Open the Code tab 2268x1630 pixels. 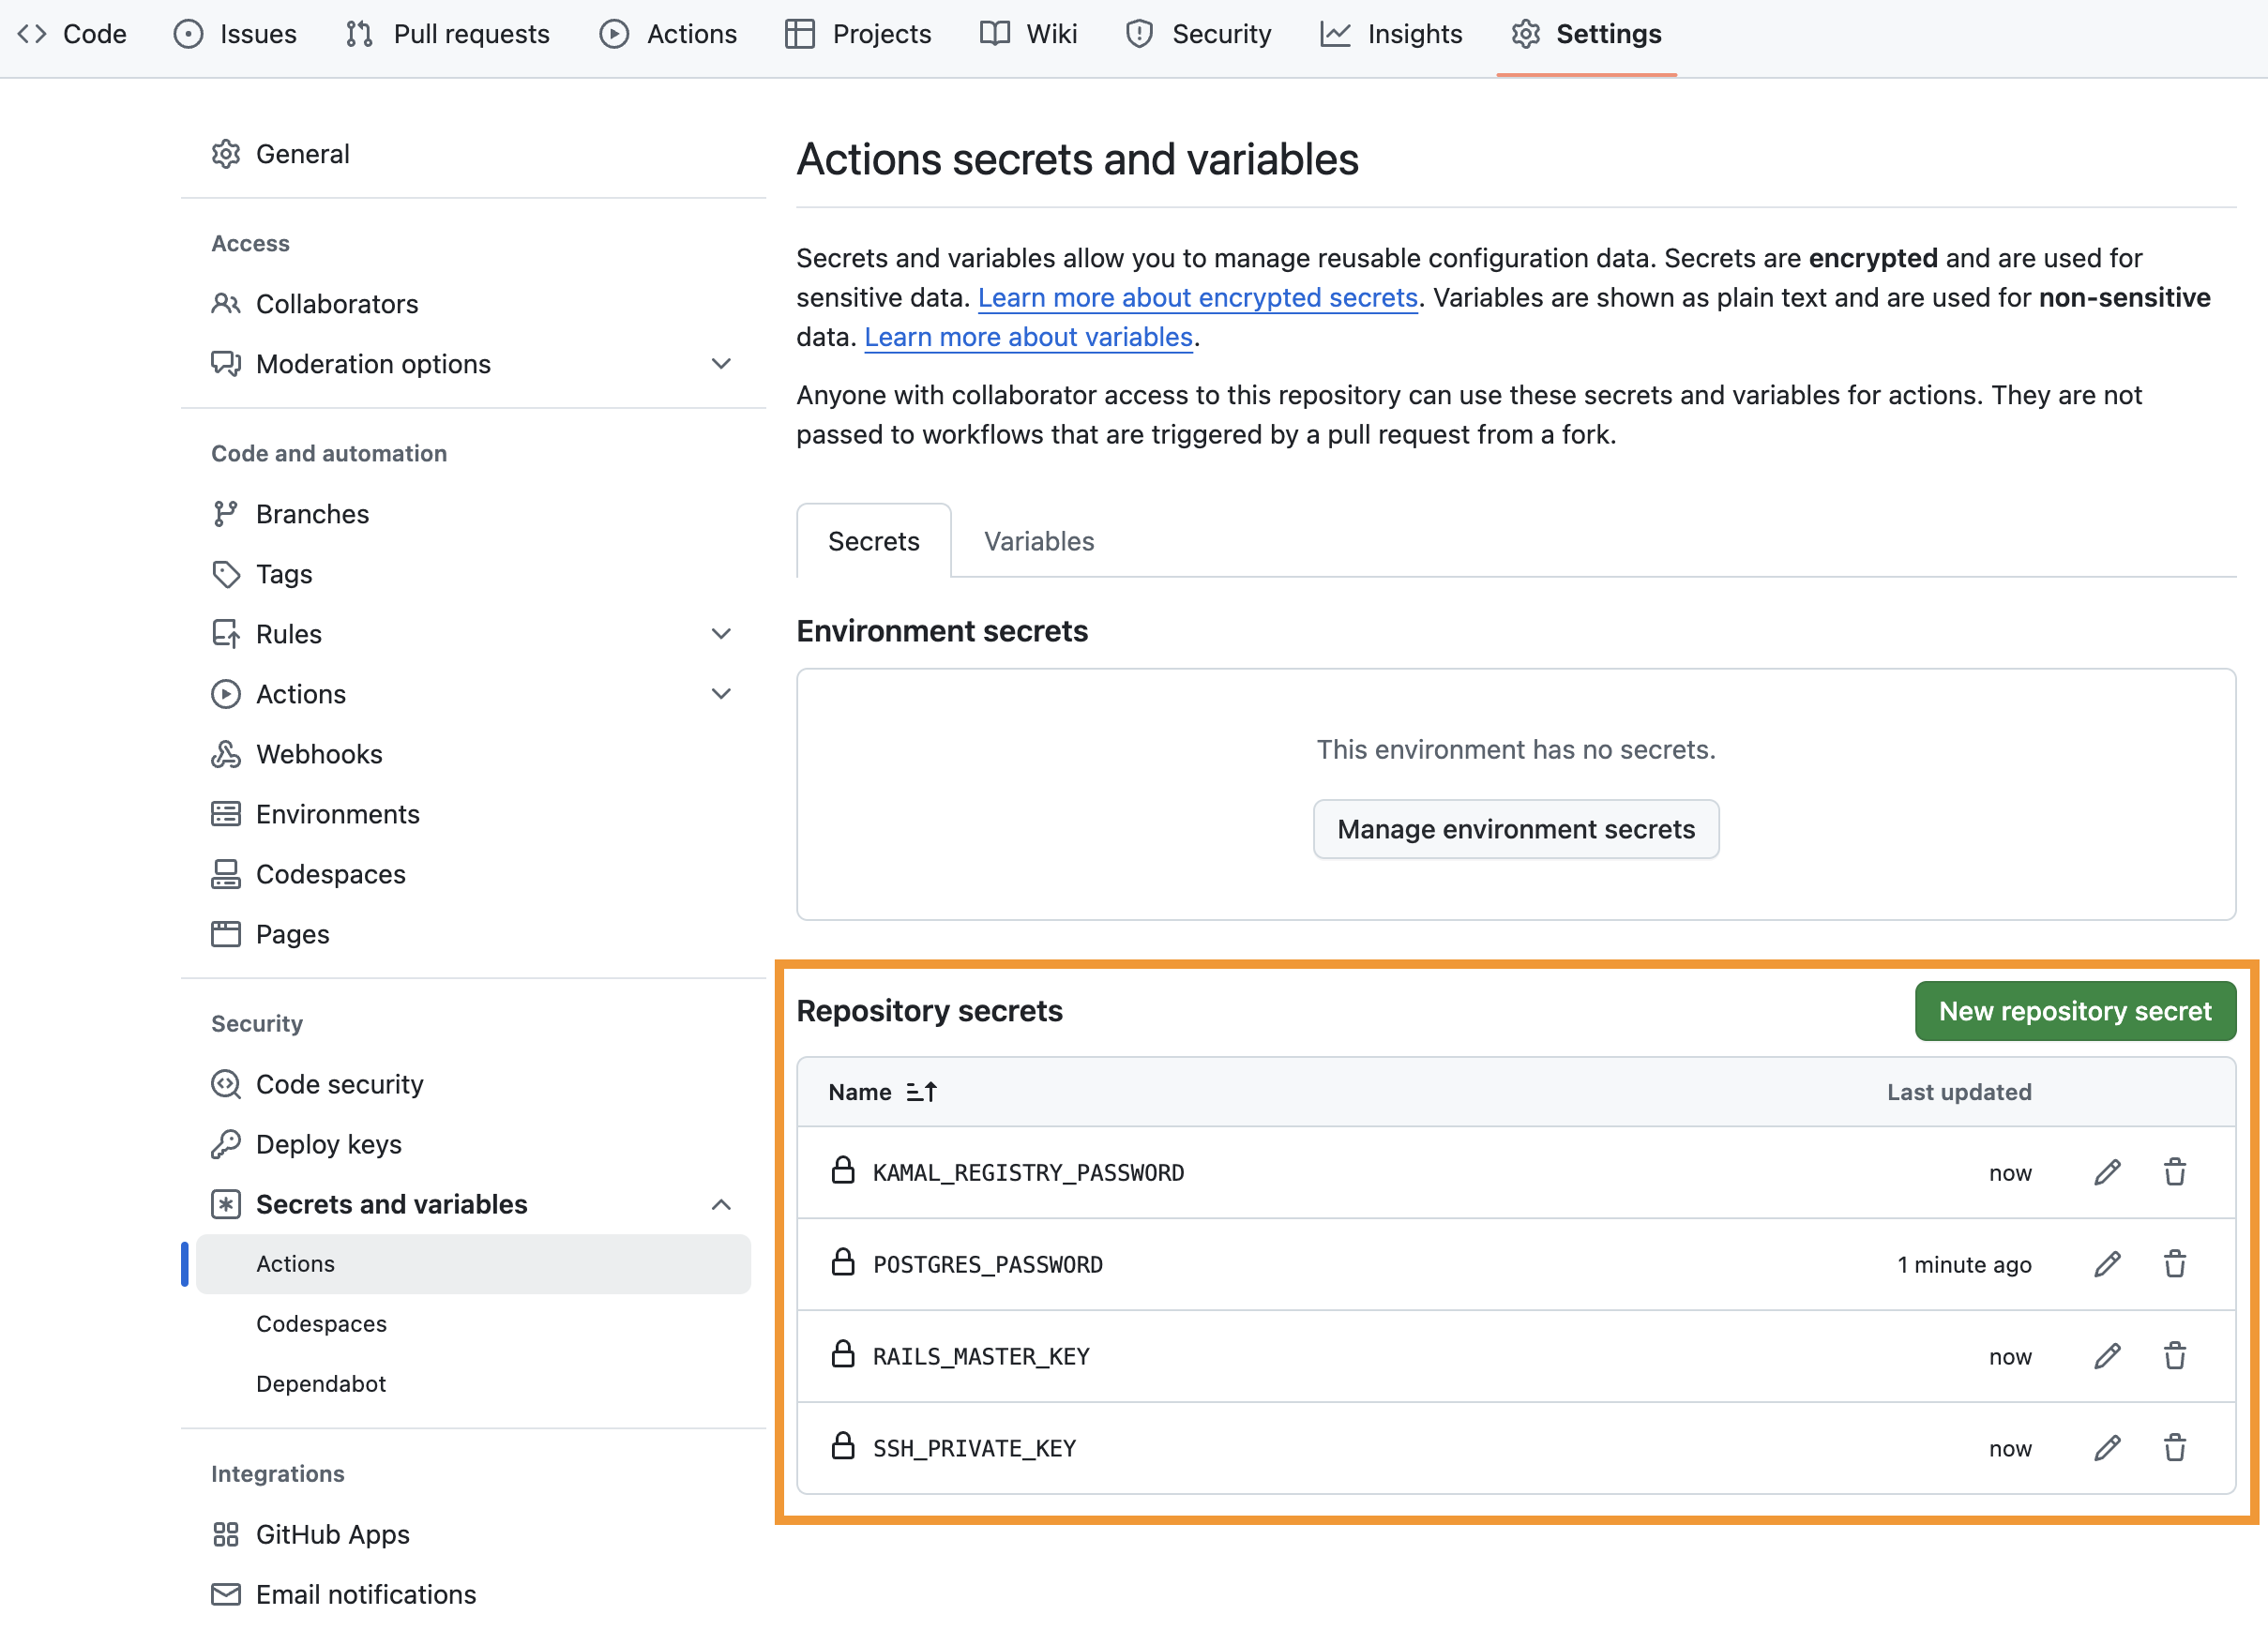click(72, 34)
